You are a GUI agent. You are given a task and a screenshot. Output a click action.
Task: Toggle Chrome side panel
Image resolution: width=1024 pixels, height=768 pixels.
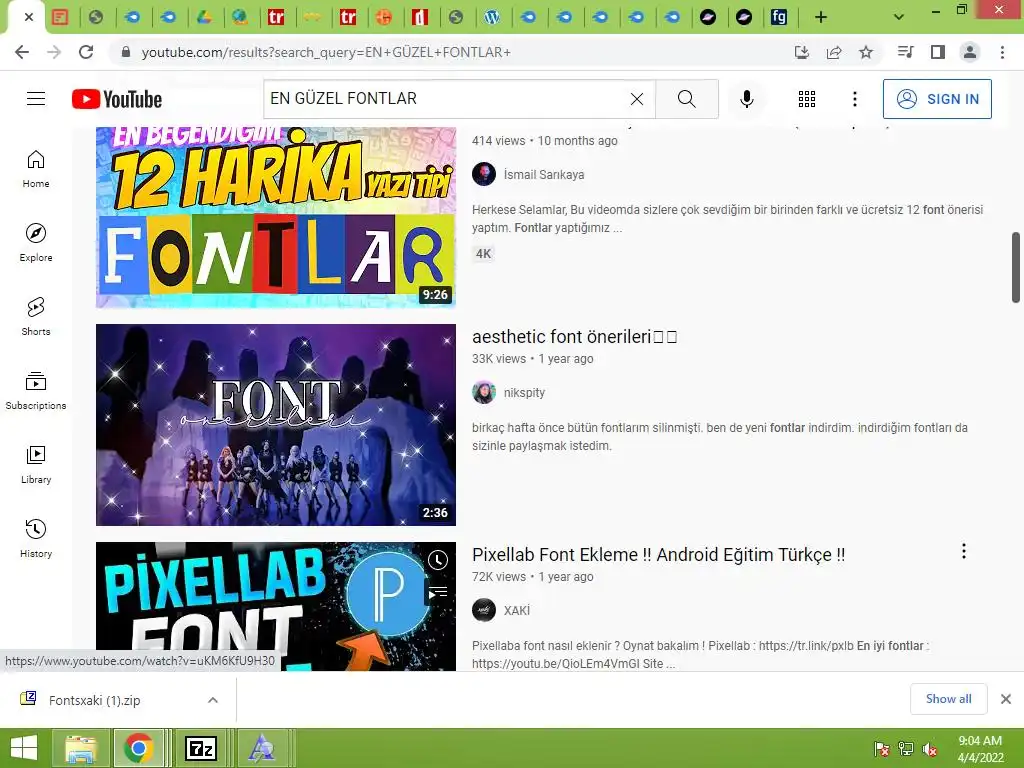click(938, 52)
